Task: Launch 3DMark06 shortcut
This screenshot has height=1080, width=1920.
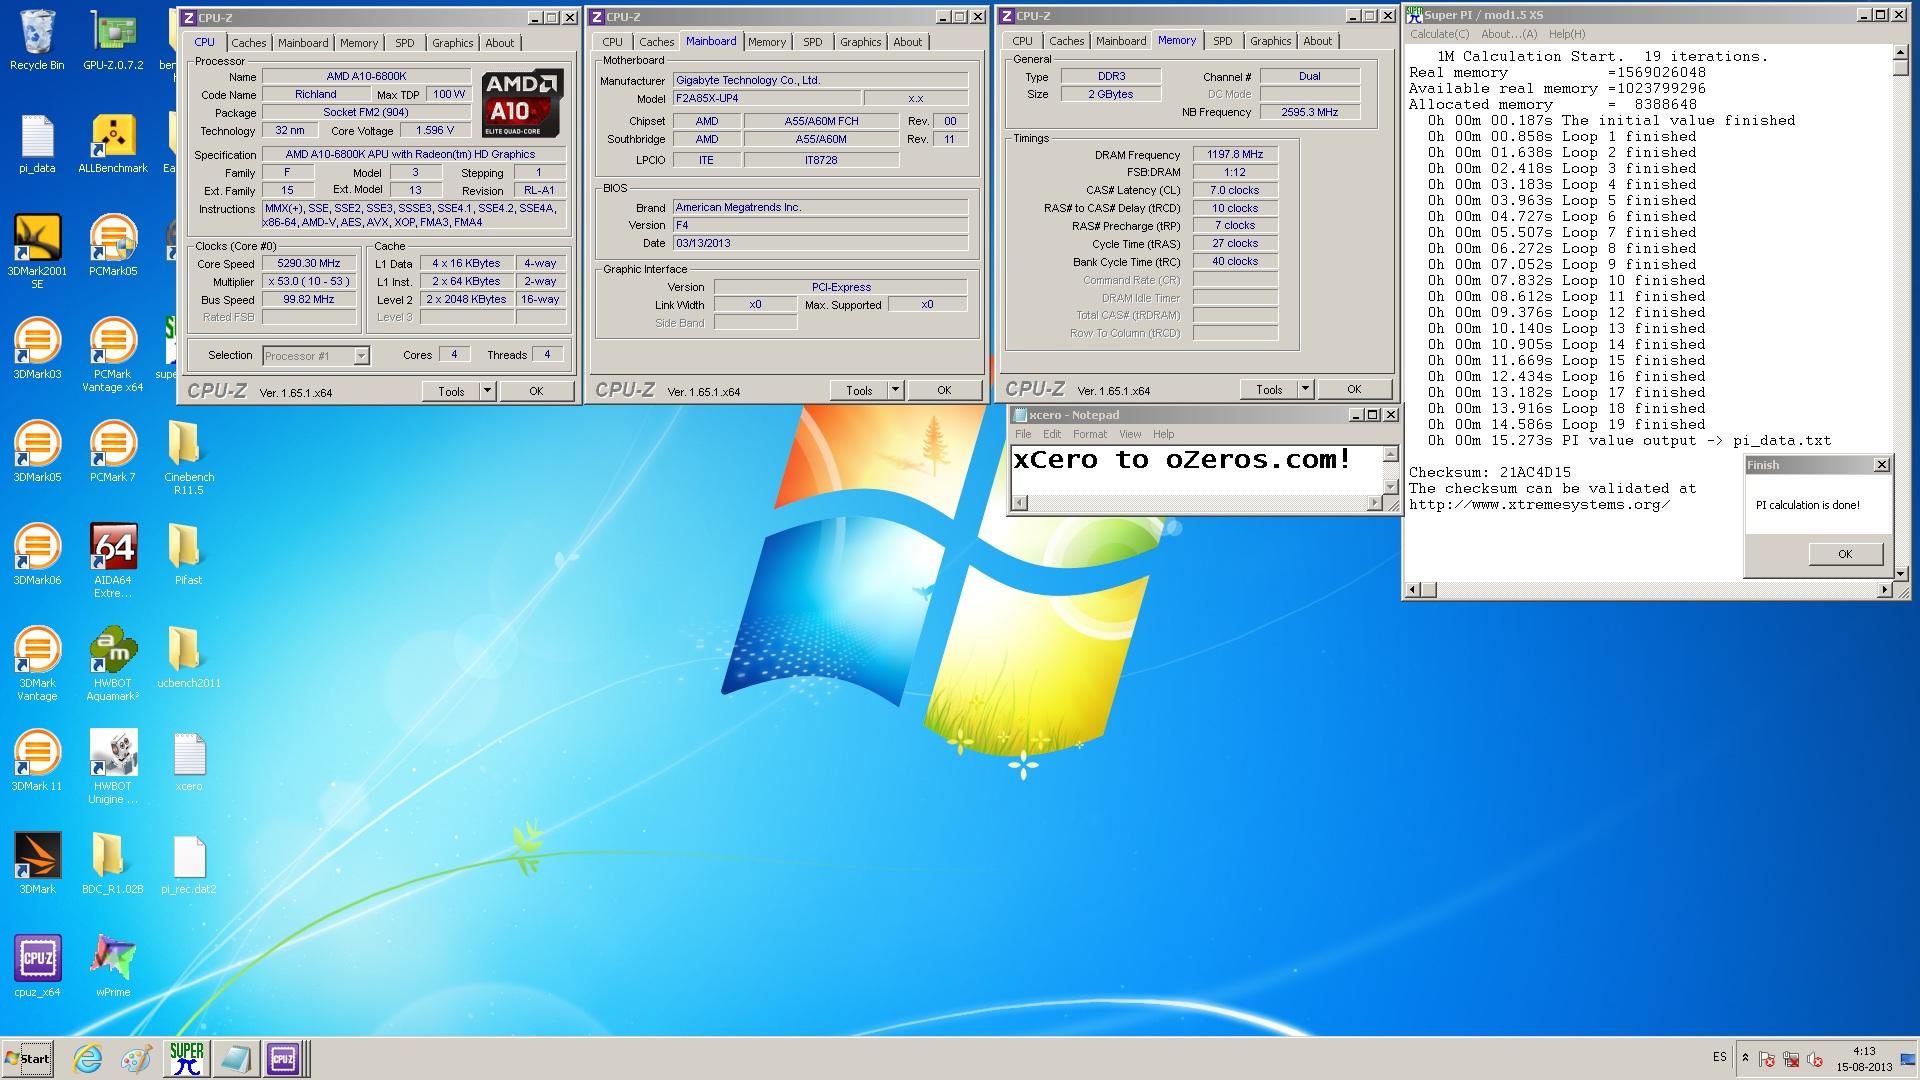Action: 37,554
